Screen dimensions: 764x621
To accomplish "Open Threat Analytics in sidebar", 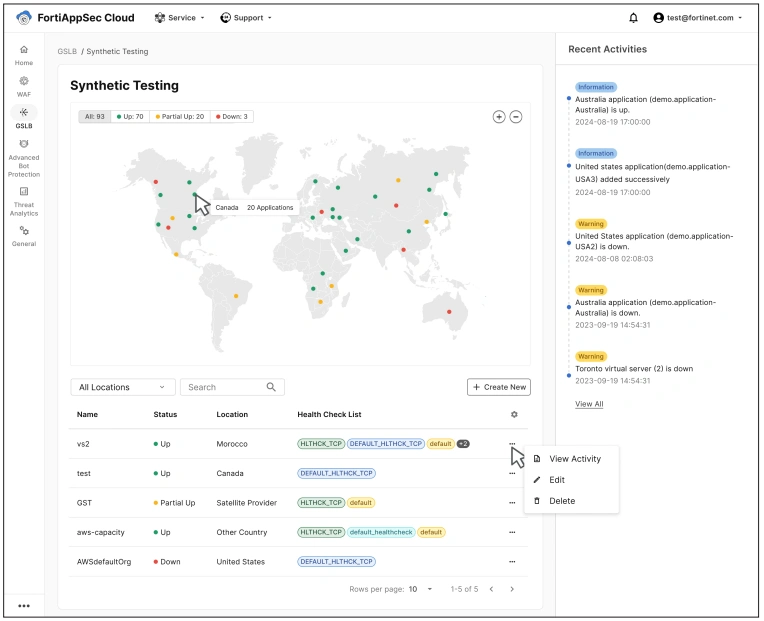I will pos(24,200).
